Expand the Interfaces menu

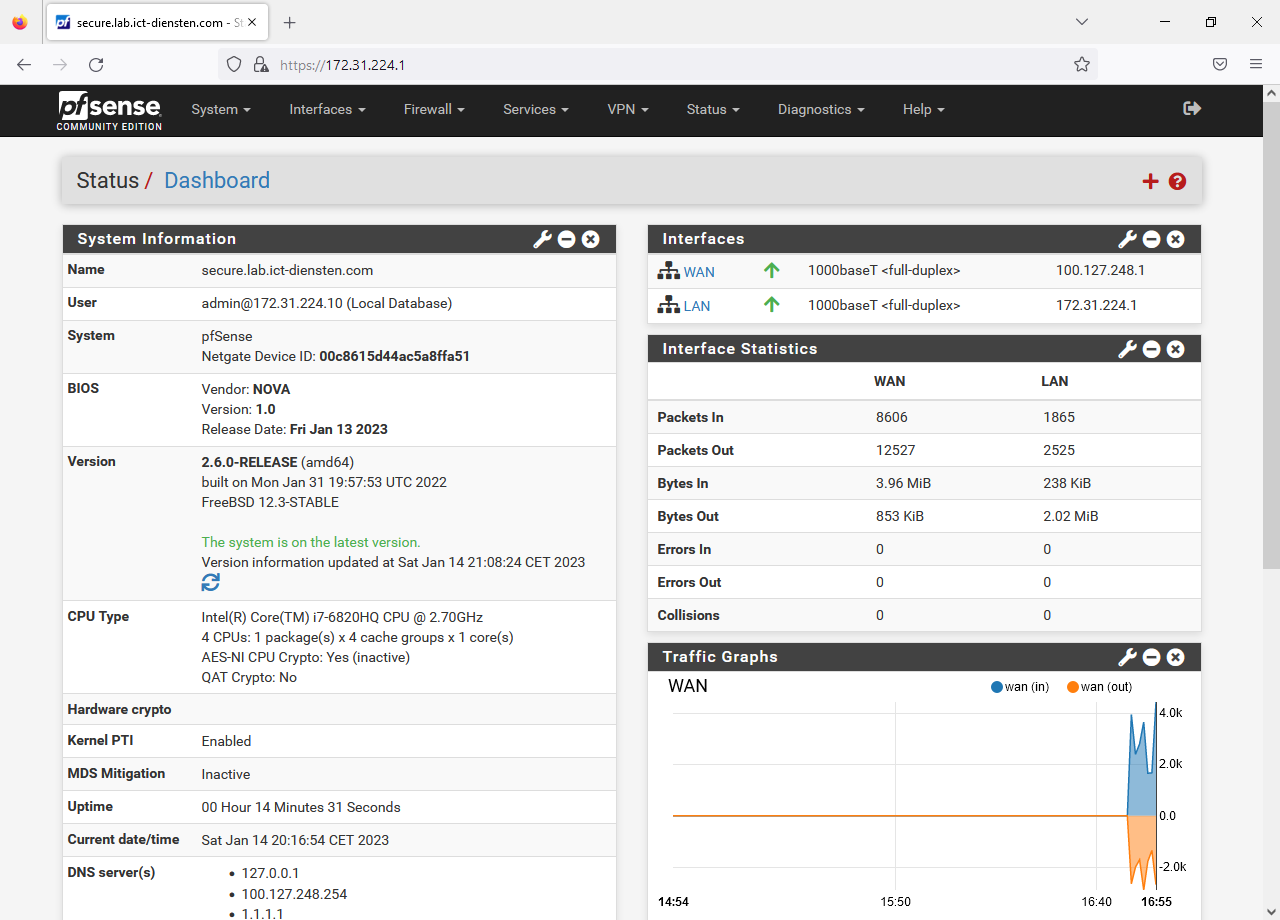click(327, 109)
